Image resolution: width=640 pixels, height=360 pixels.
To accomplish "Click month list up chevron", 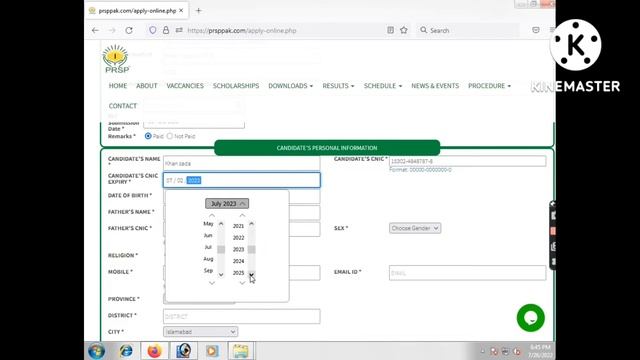I will 212,216.
